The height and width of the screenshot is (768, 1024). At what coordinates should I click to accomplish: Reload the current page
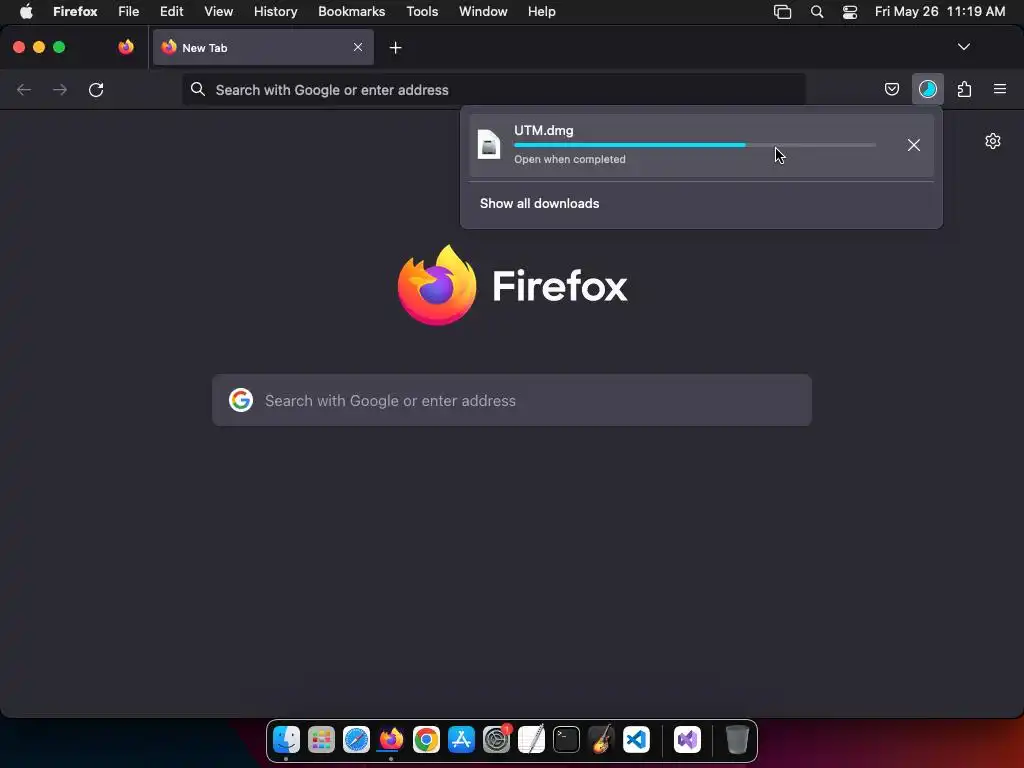[x=96, y=89]
